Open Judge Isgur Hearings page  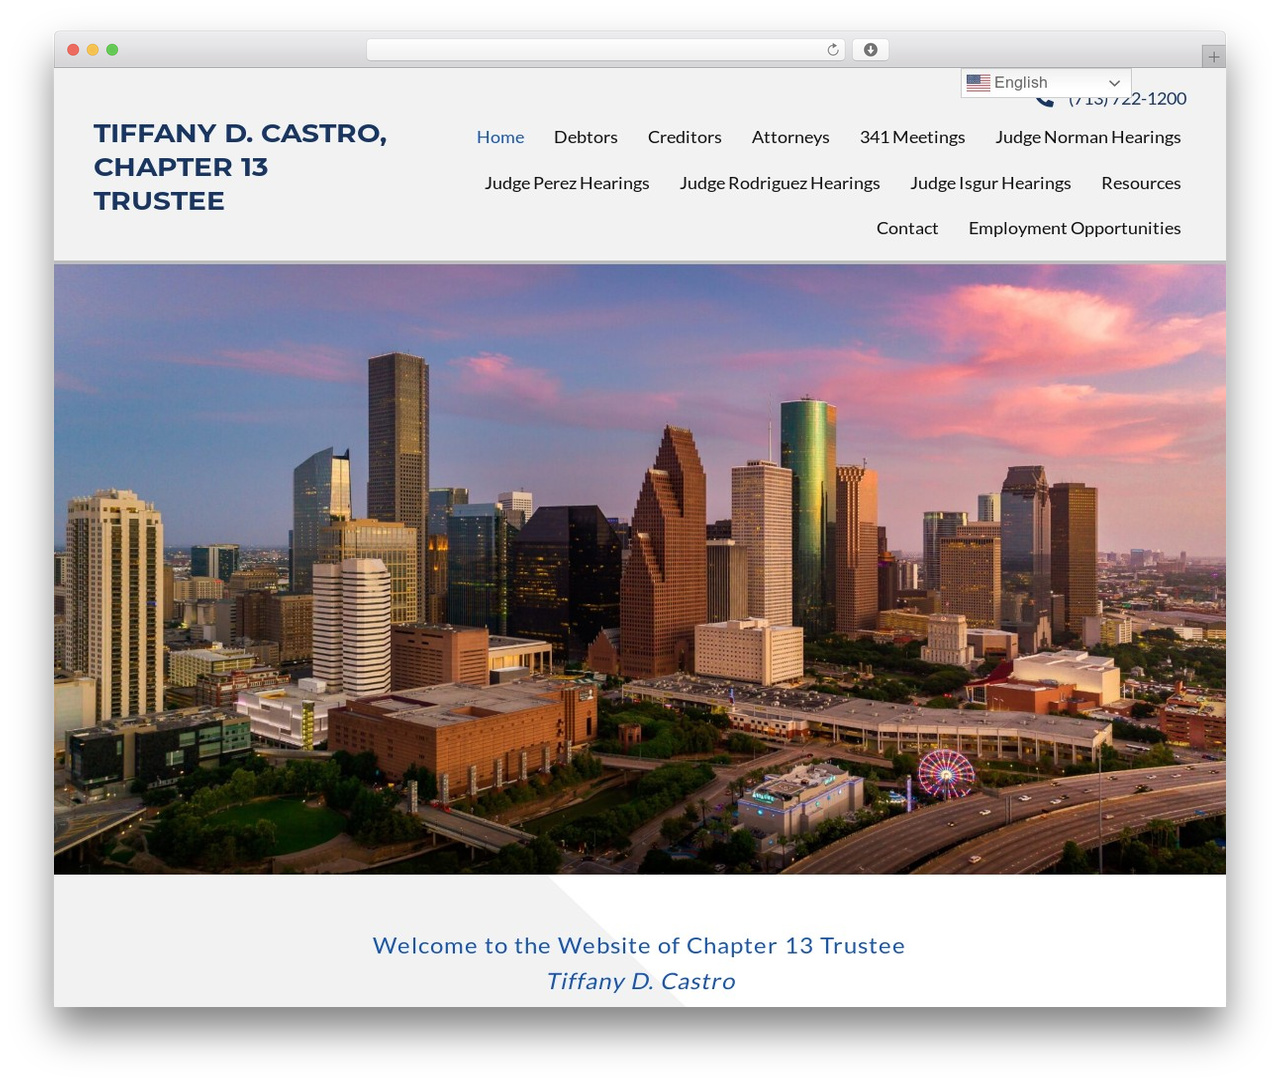pos(990,183)
